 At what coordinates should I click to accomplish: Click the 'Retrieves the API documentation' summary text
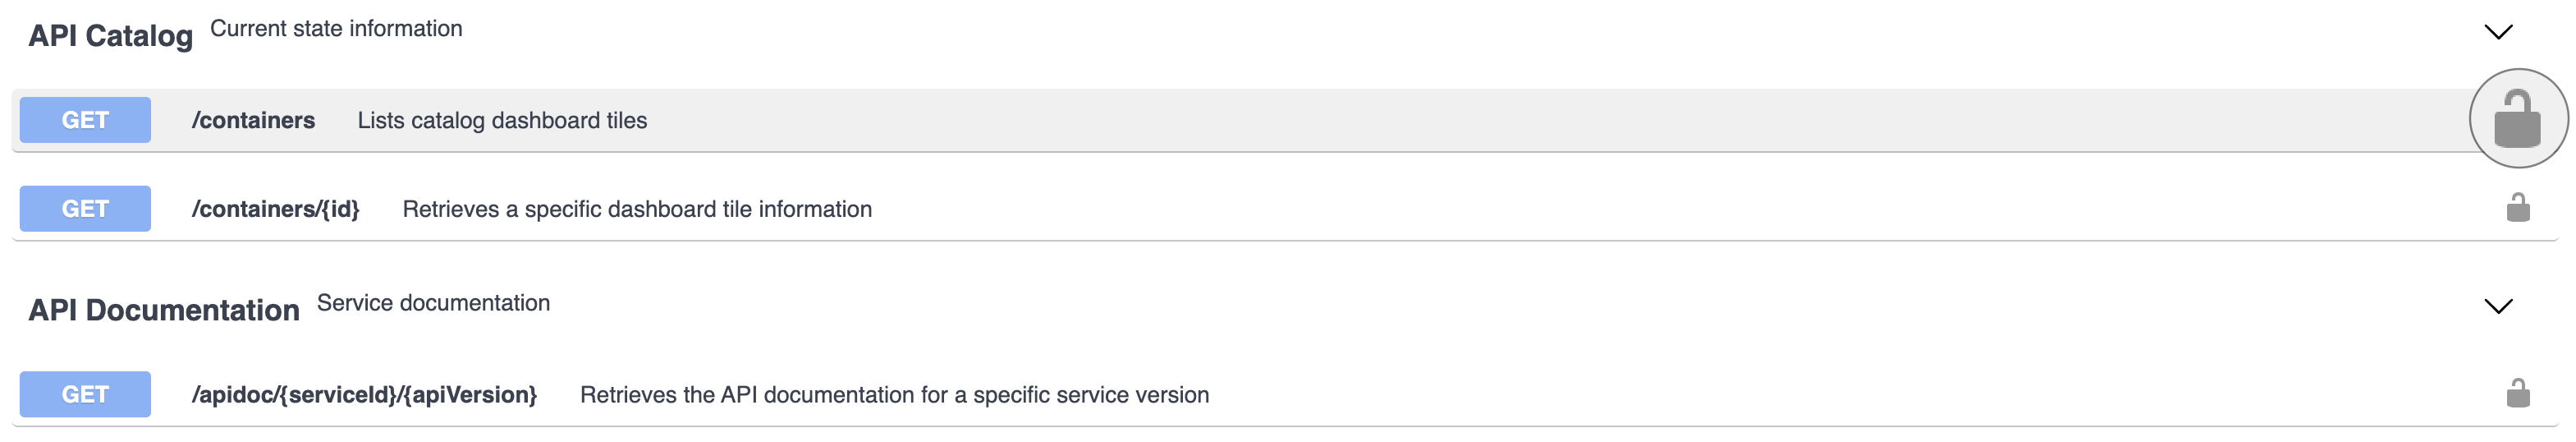coord(894,395)
